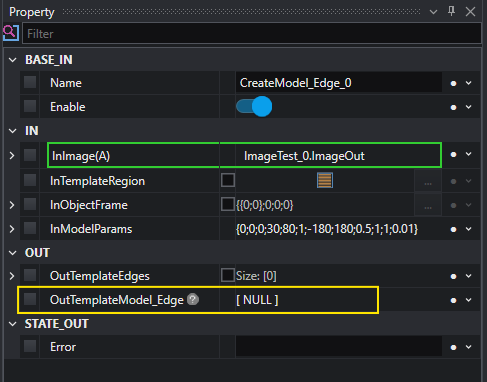
Task: Click the dot marker in Enable row
Action: pos(453,107)
